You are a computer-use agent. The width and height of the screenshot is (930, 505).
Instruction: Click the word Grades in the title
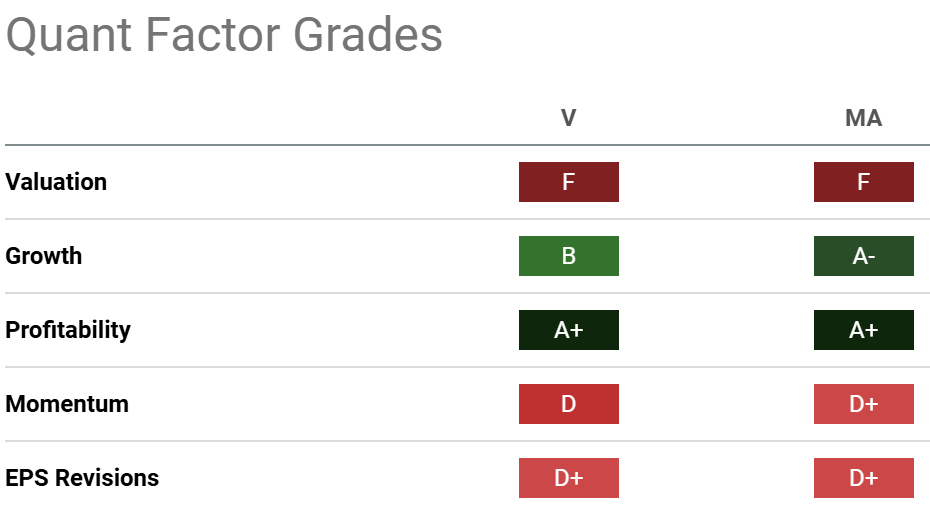[x=369, y=36]
